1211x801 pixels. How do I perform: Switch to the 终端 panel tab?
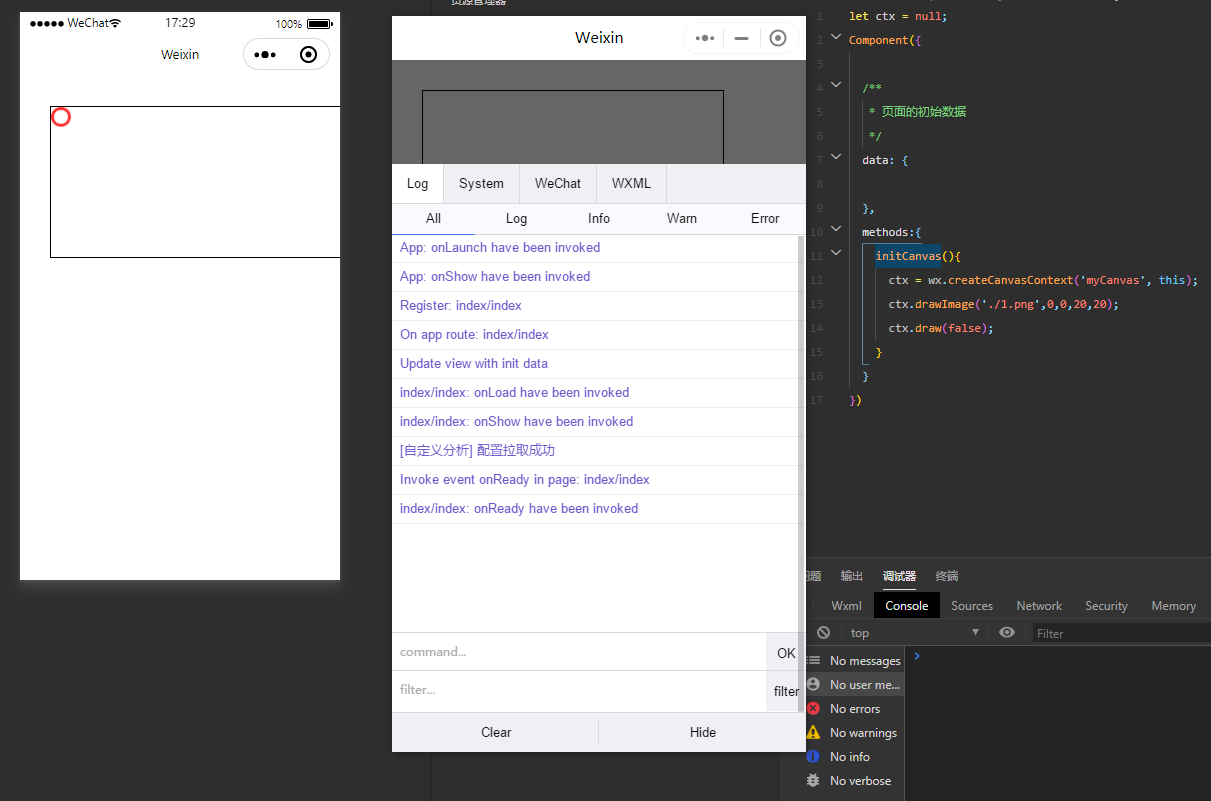(946, 576)
